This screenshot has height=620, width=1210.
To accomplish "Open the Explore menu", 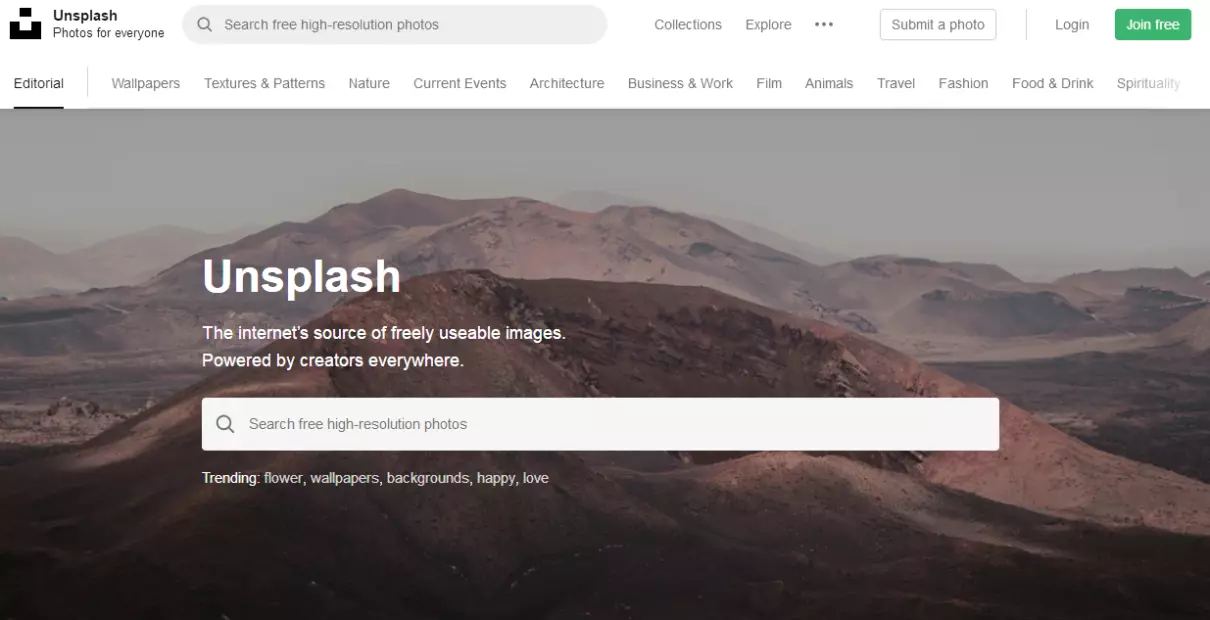I will pyautogui.click(x=768, y=24).
